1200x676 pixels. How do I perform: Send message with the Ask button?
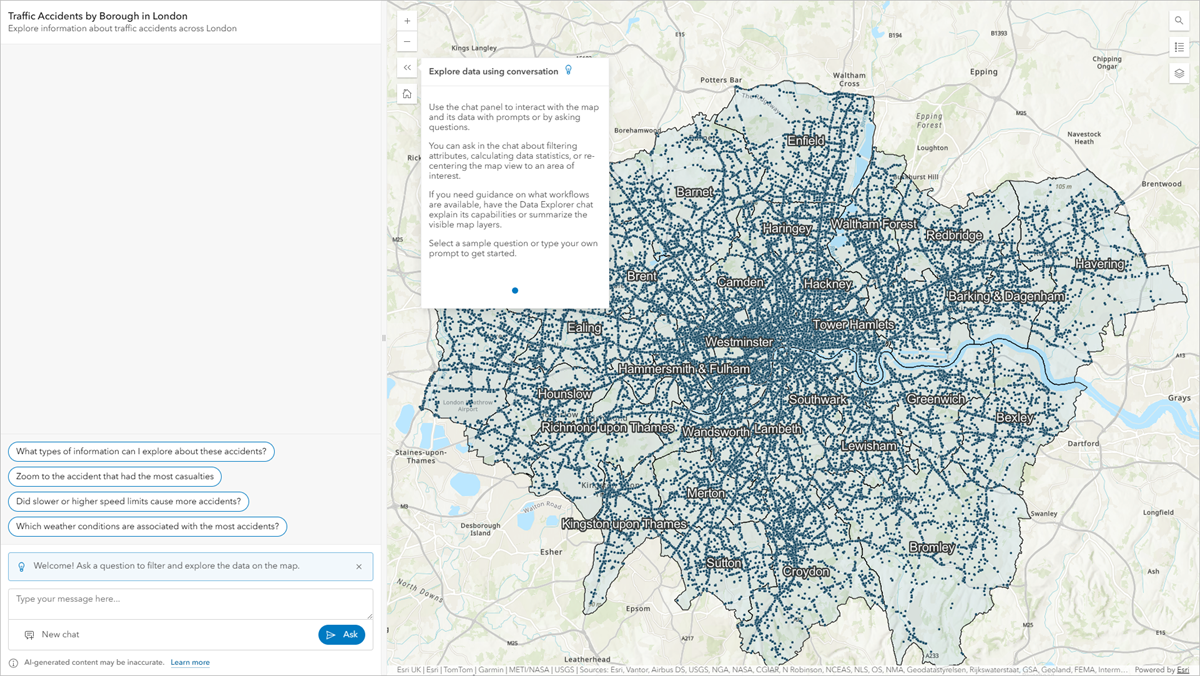point(342,634)
